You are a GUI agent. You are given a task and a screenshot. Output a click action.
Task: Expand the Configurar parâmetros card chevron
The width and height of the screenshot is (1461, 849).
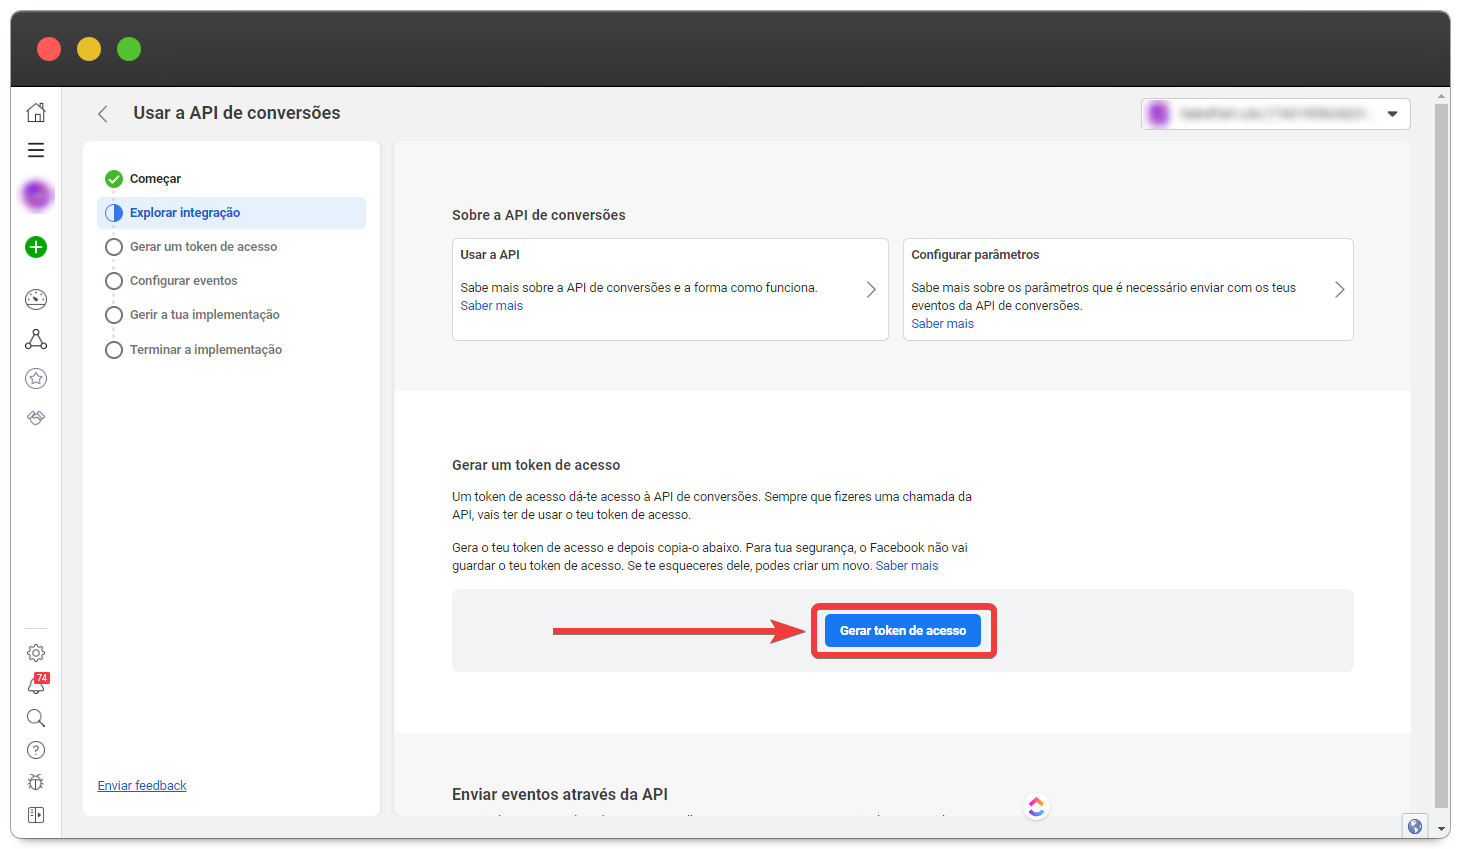pyautogui.click(x=1339, y=289)
